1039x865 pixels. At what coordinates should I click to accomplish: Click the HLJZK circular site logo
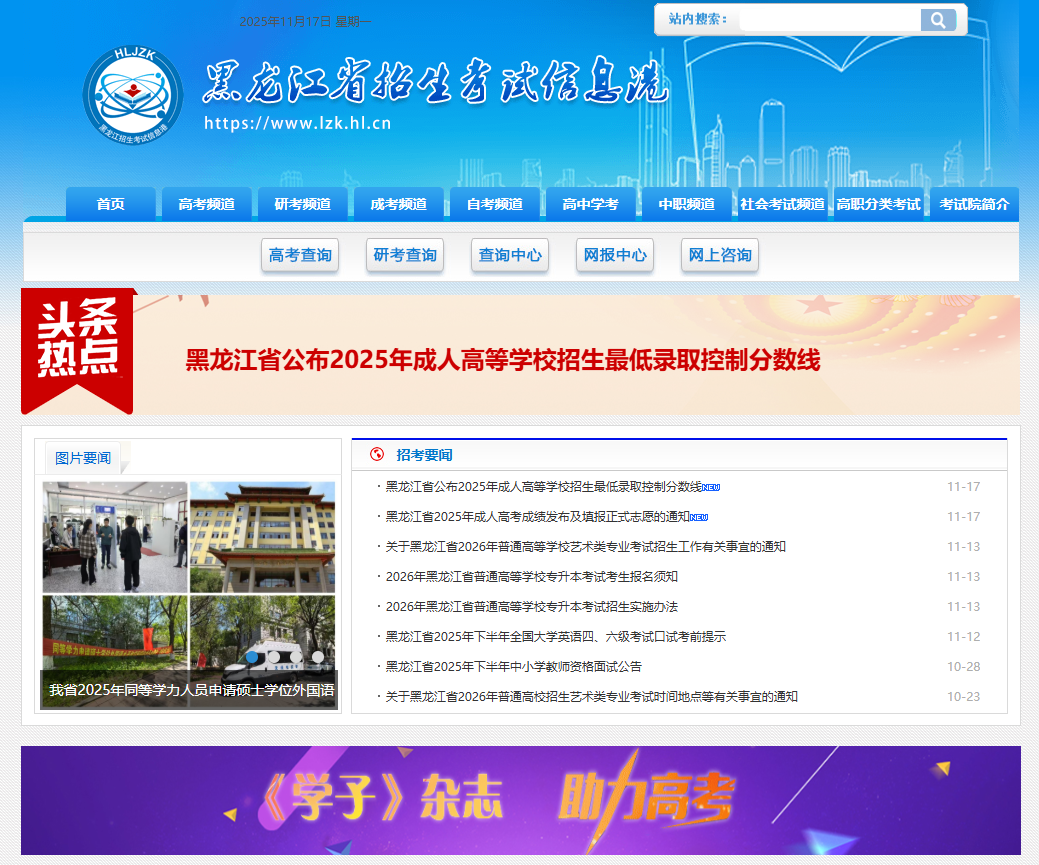[133, 94]
